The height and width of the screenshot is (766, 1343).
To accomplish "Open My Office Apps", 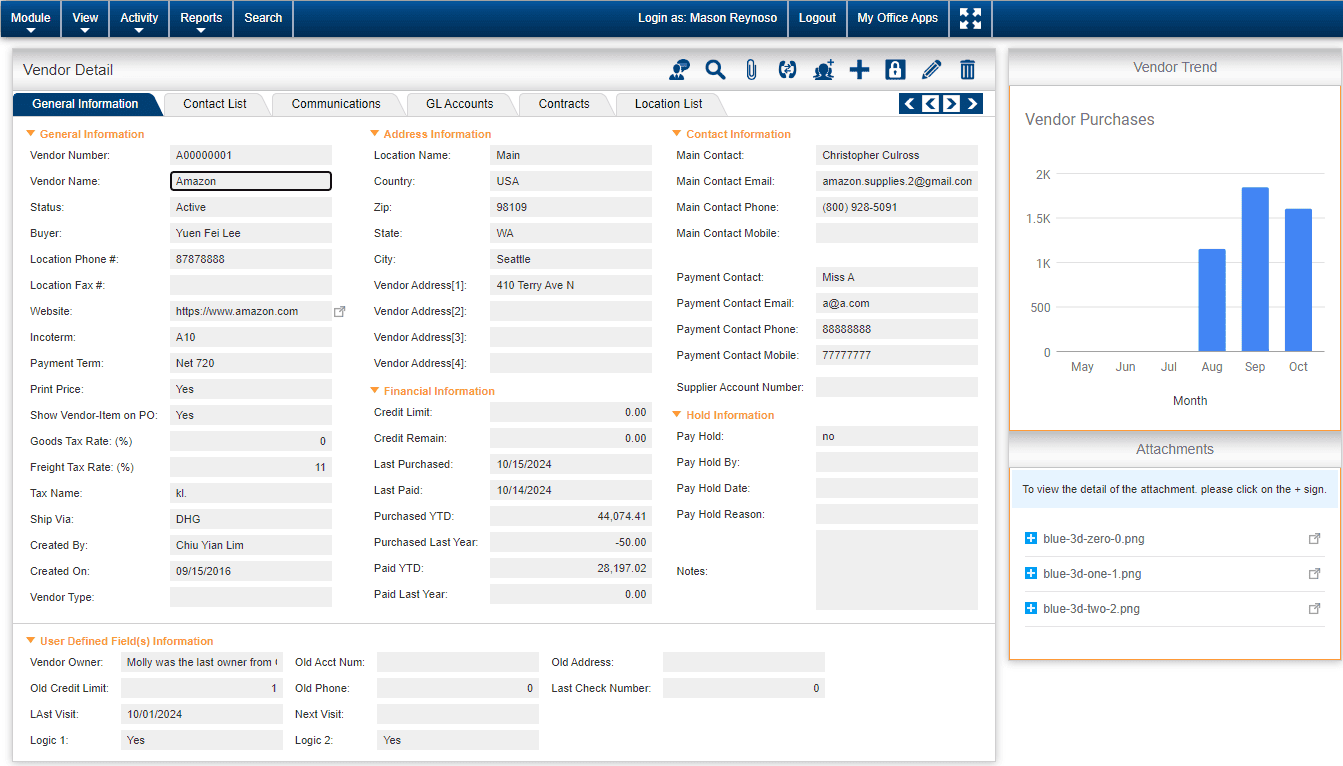I will point(897,18).
